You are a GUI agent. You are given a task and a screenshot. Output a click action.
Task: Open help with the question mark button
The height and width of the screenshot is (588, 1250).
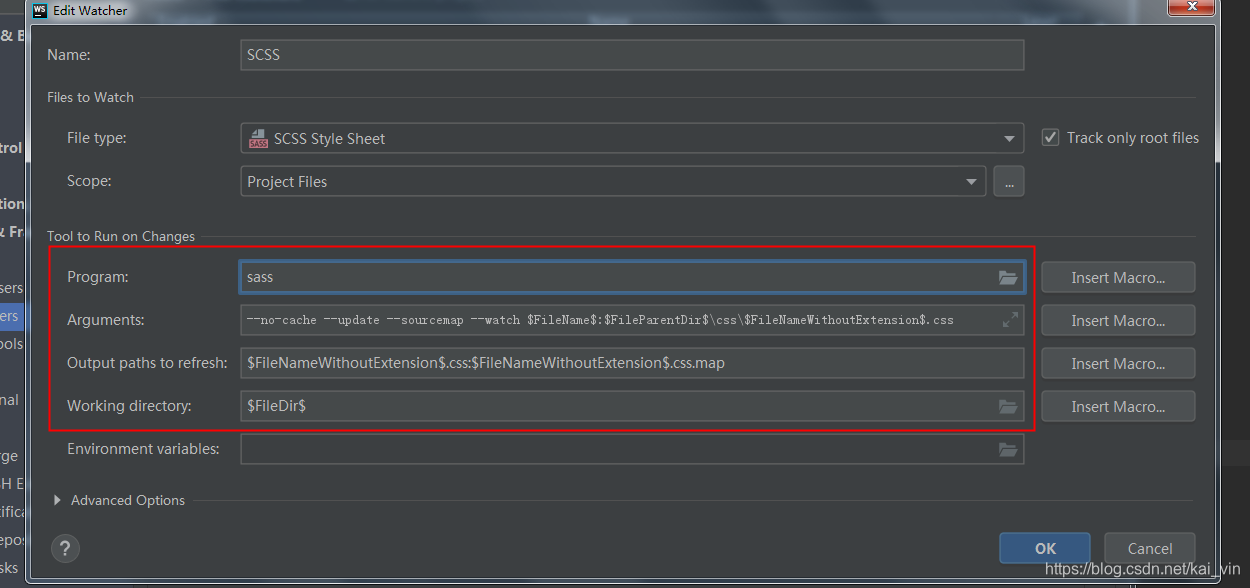point(65,548)
